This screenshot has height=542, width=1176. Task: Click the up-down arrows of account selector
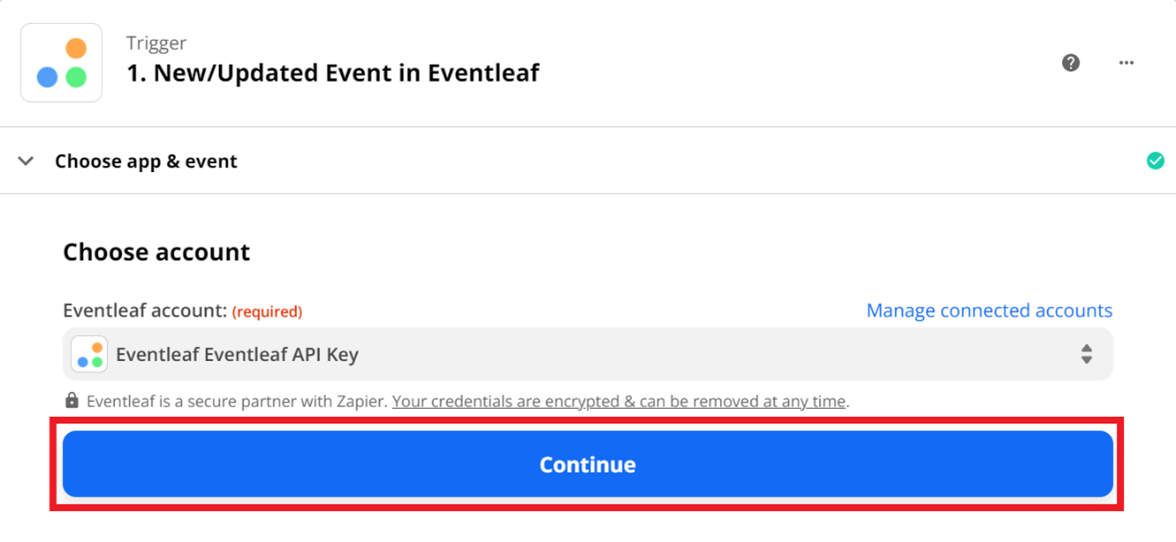coord(1086,354)
